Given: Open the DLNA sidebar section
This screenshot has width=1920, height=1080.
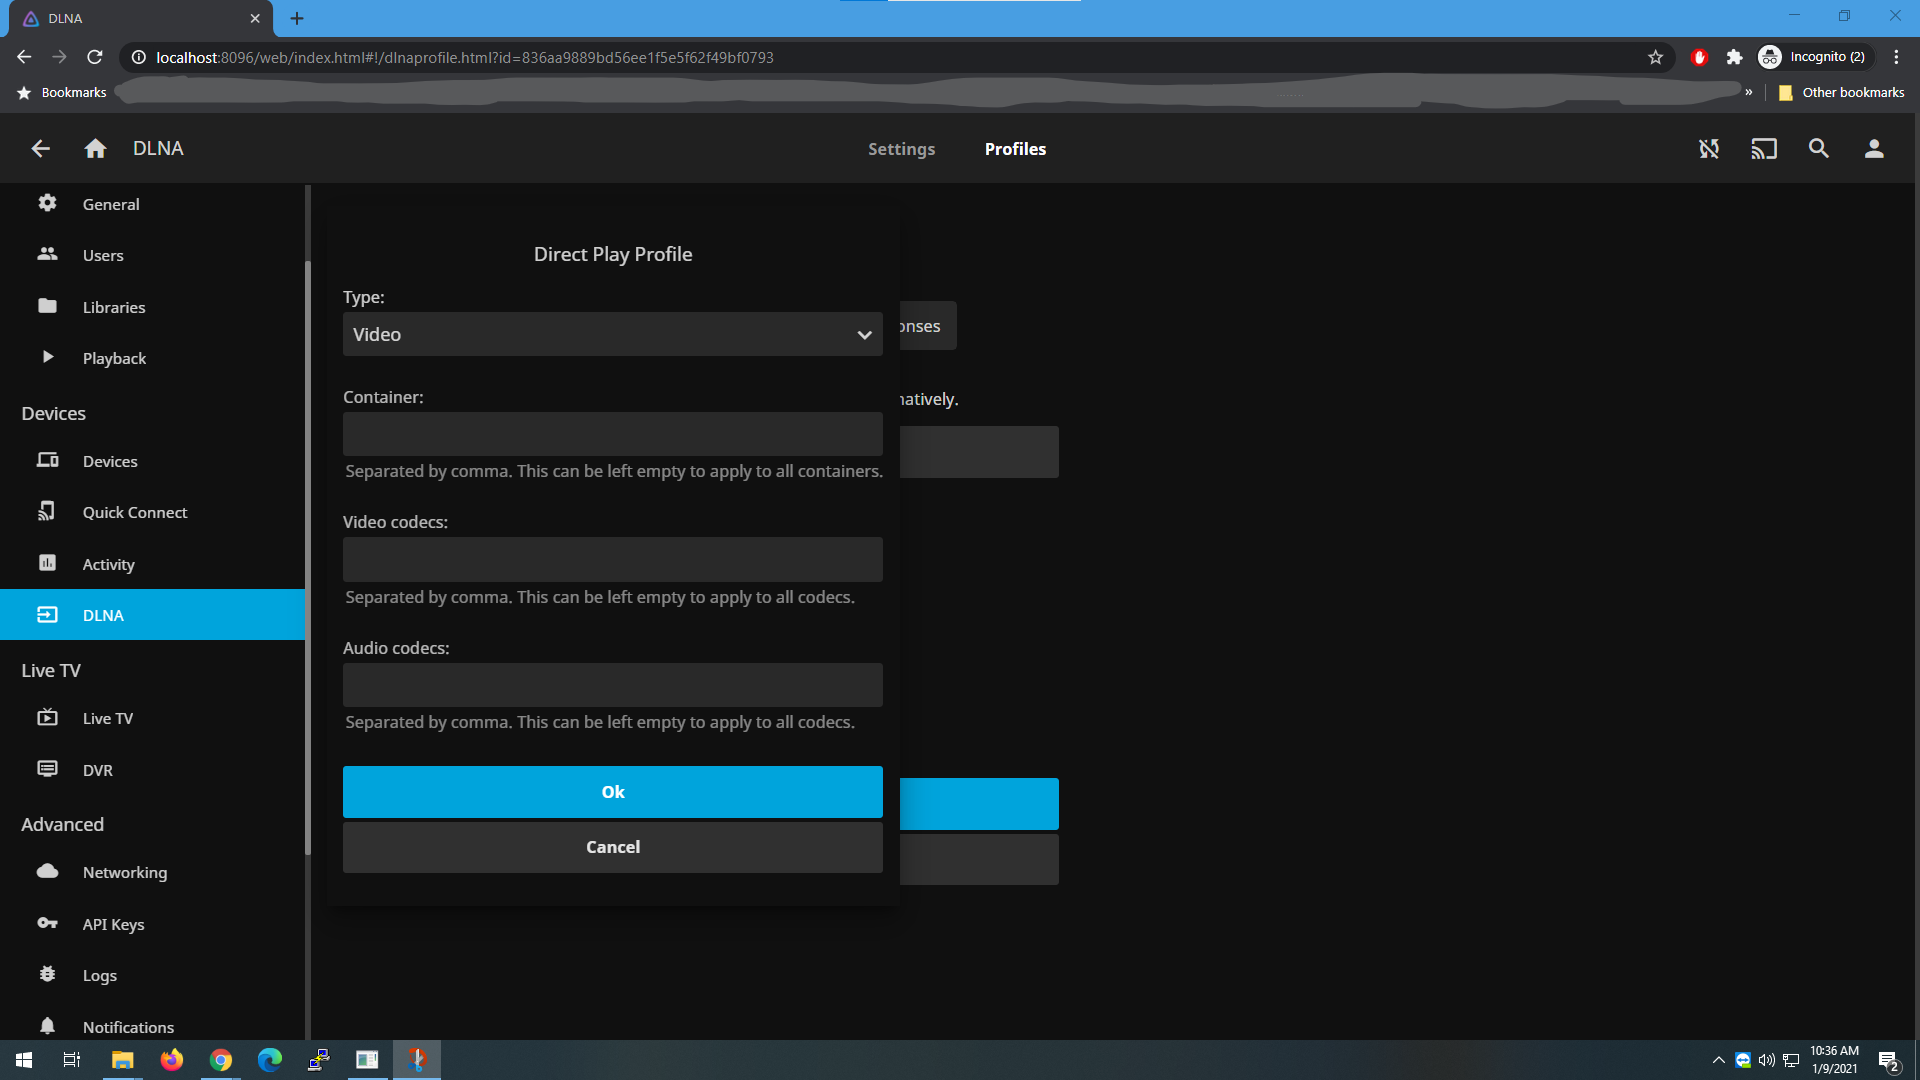Looking at the screenshot, I should 103,614.
